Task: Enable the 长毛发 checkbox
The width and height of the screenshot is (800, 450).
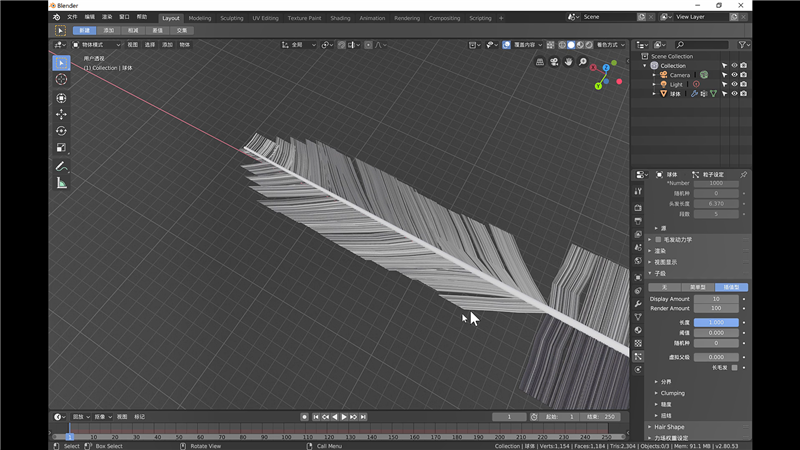Action: pyautogui.click(x=735, y=368)
